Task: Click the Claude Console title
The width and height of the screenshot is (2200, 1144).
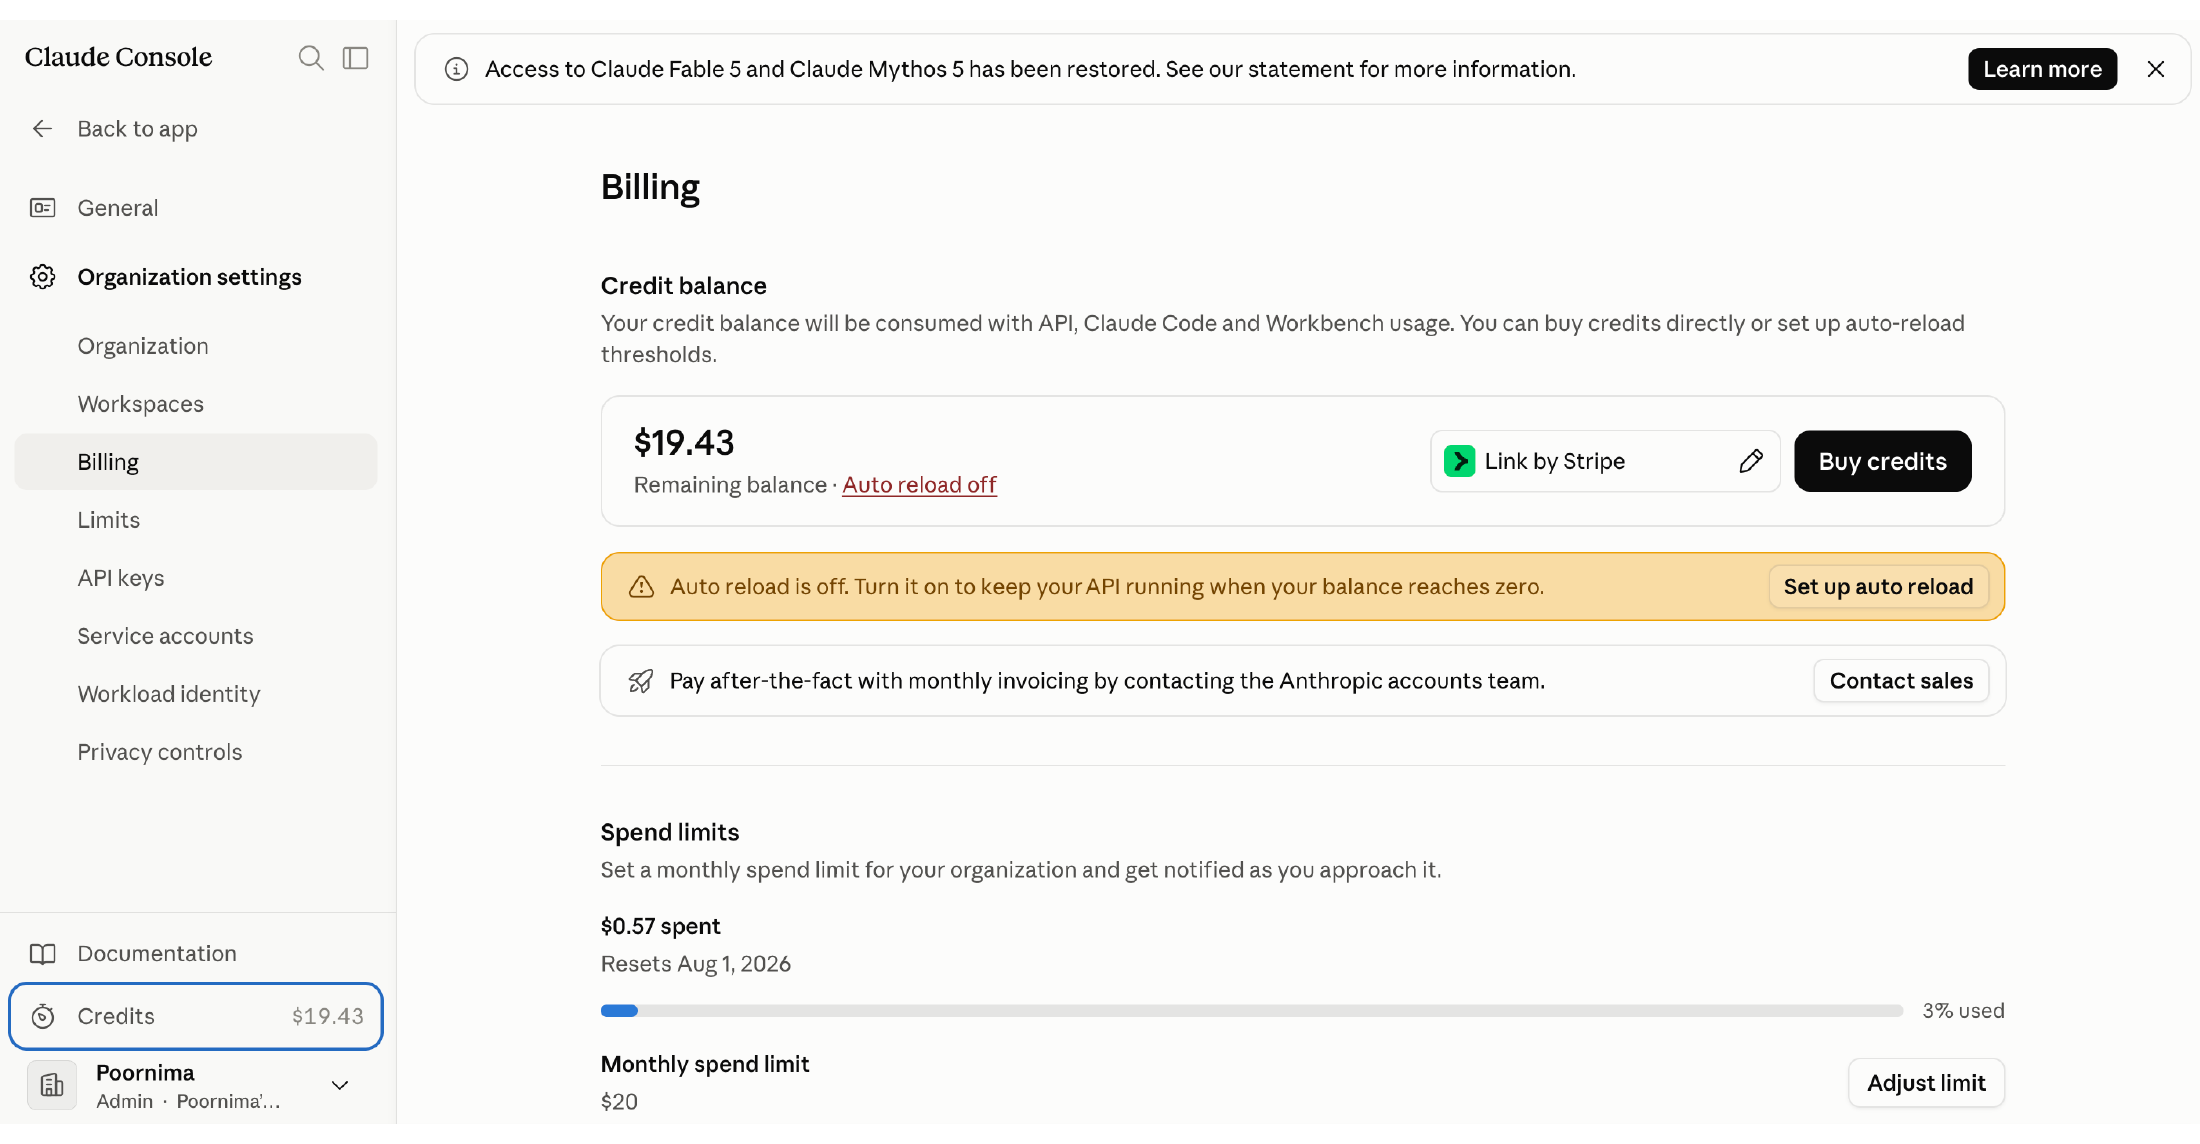Action: pyautogui.click(x=118, y=57)
